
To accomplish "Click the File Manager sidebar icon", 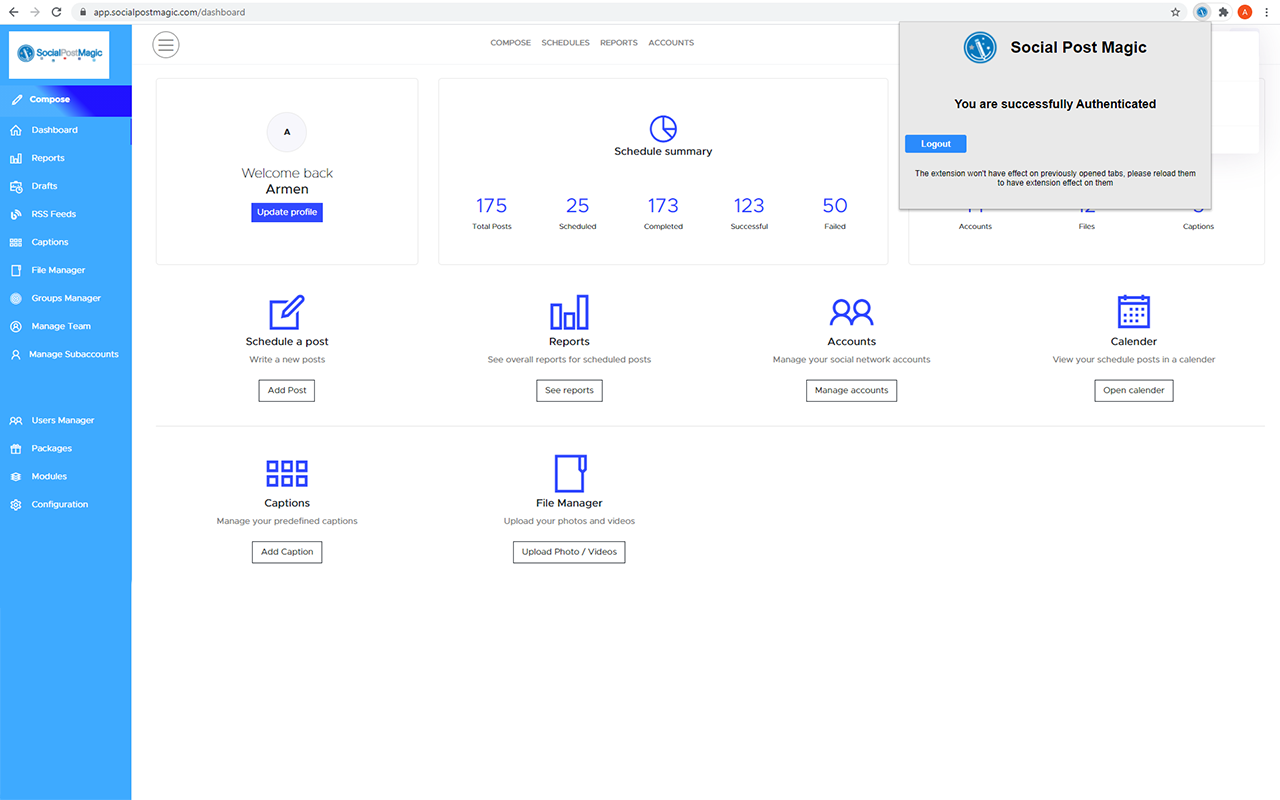I will (16, 270).
